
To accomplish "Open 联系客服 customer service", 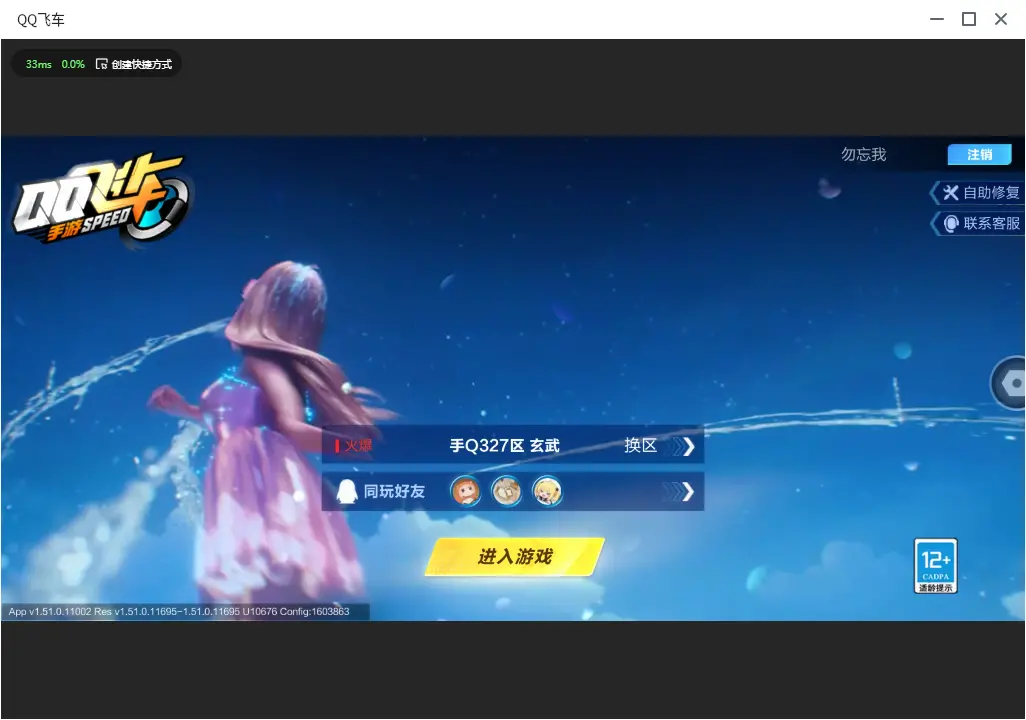I will tap(979, 223).
